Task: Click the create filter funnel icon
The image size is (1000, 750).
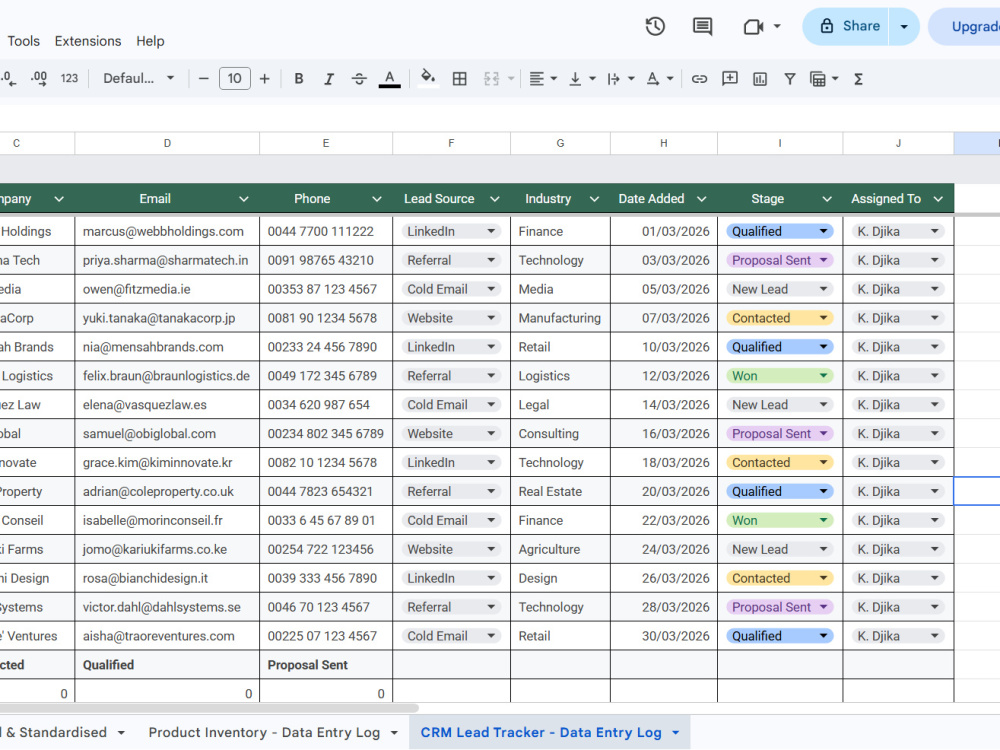Action: [x=790, y=79]
